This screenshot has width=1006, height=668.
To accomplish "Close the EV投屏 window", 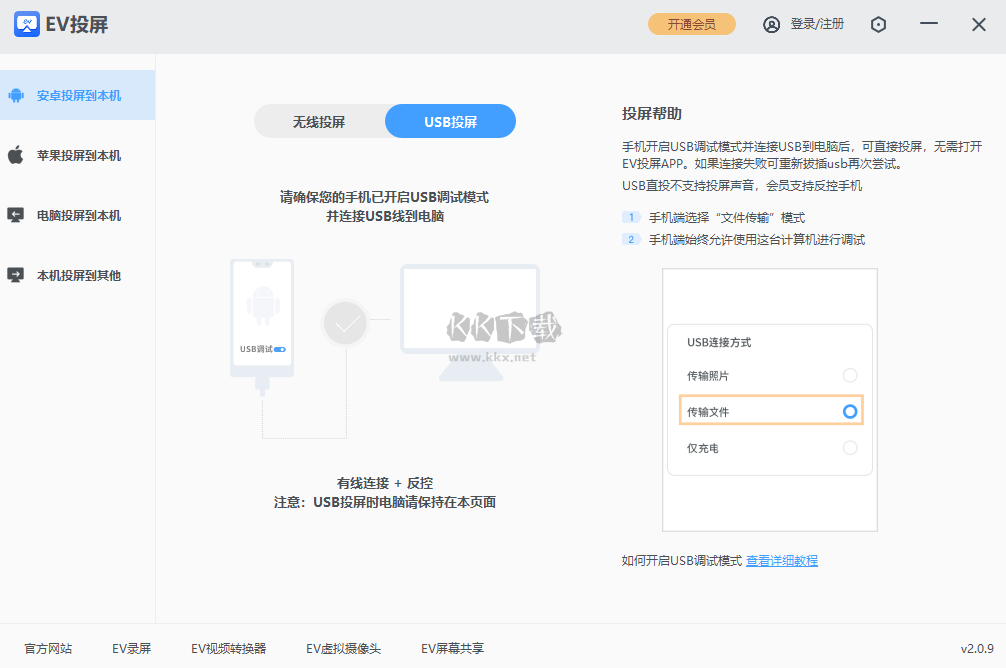I will tap(978, 24).
